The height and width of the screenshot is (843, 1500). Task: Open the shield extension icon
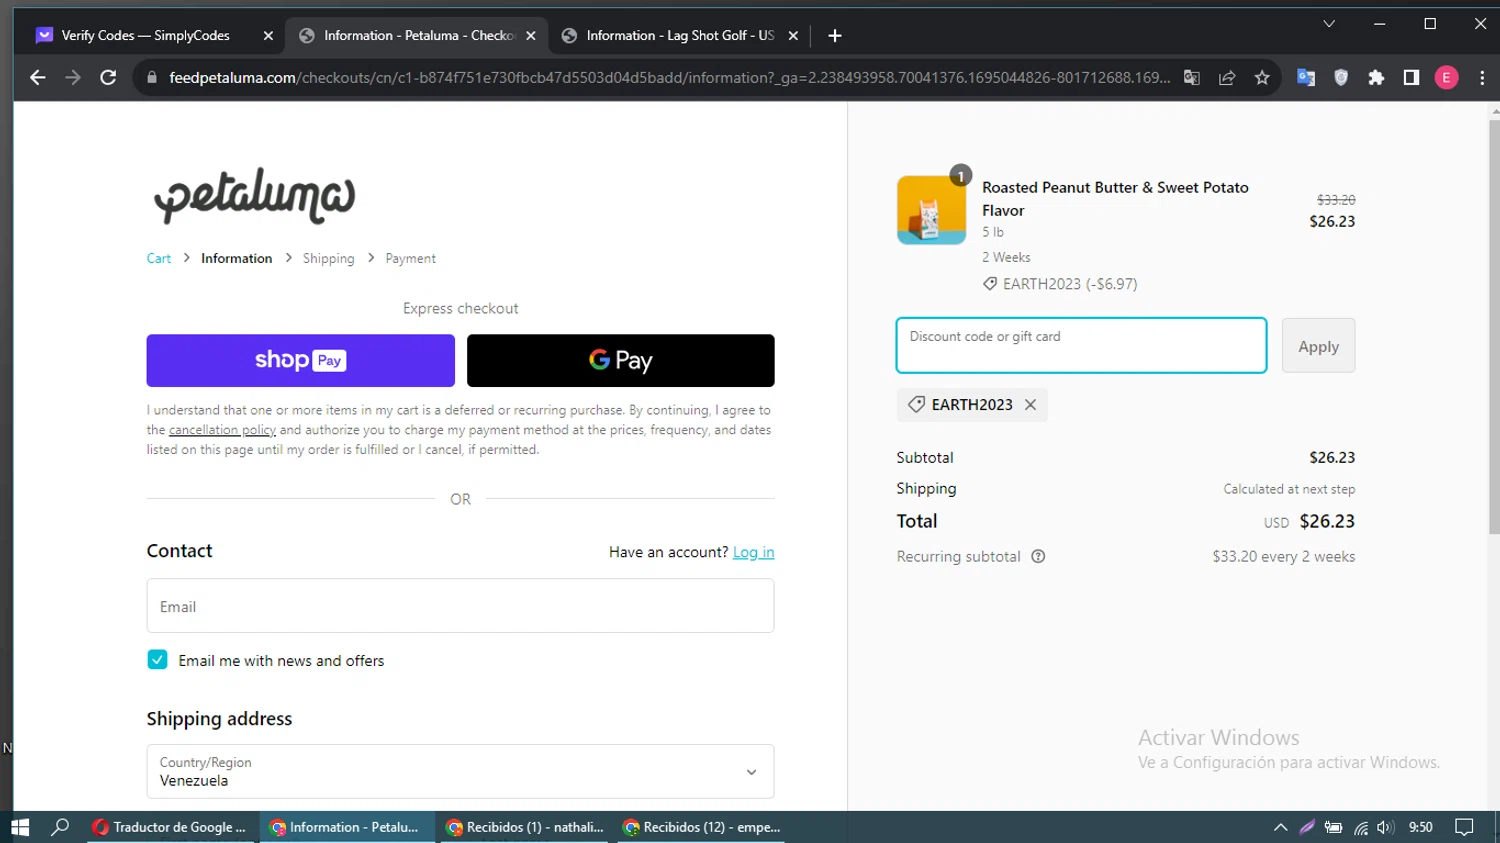tap(1341, 77)
